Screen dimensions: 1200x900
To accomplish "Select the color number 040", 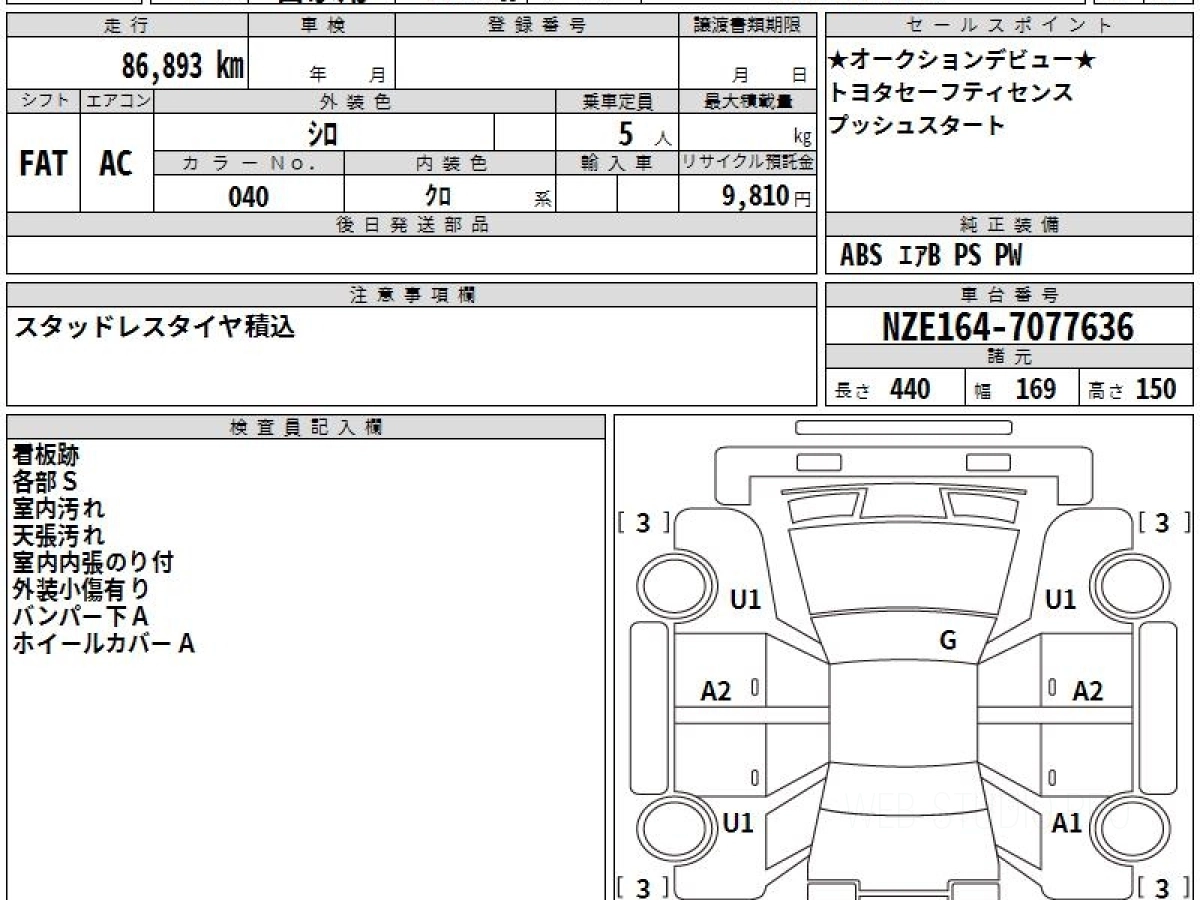I will tap(249, 196).
